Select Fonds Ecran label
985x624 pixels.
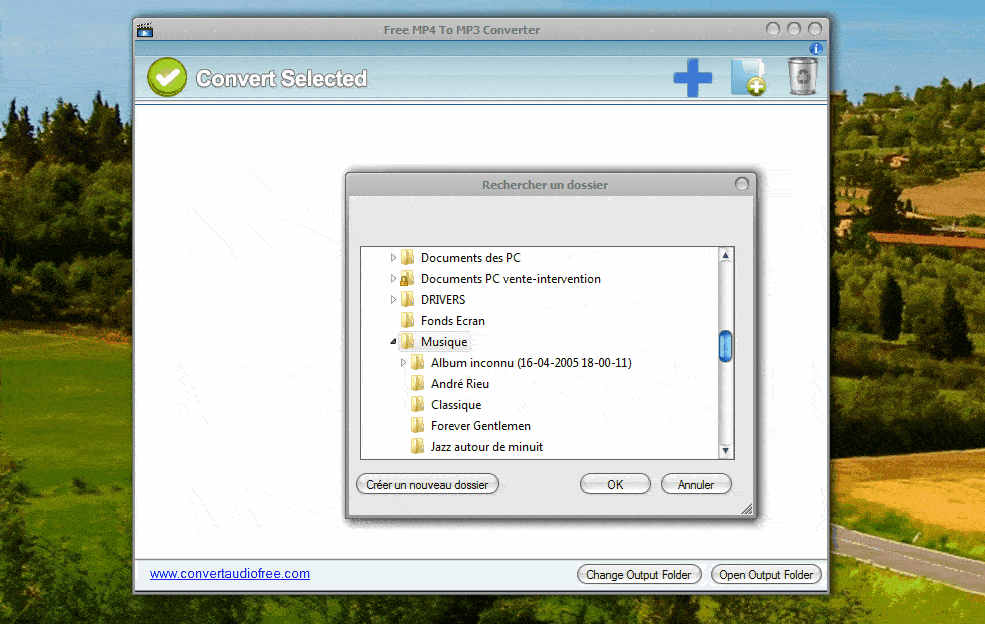pyautogui.click(x=452, y=320)
